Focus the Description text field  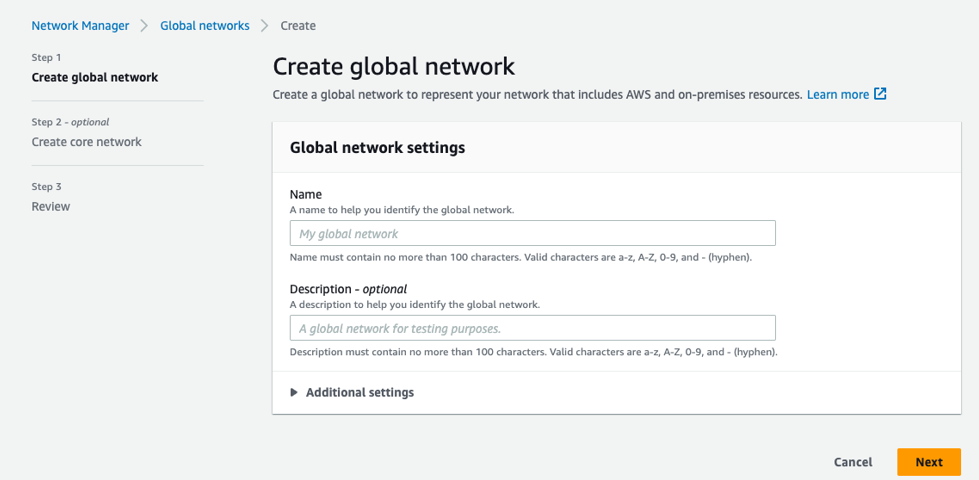coord(532,328)
